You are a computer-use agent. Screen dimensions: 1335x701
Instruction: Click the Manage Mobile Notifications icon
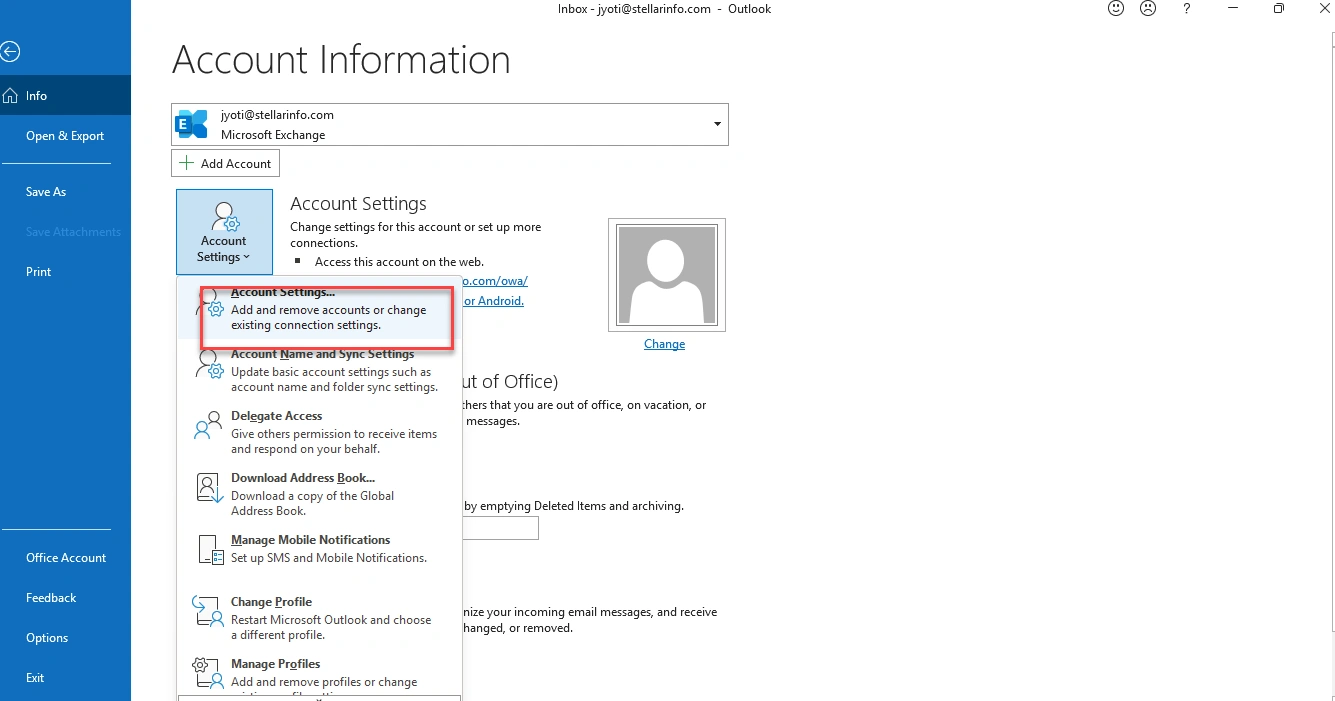[x=209, y=548]
